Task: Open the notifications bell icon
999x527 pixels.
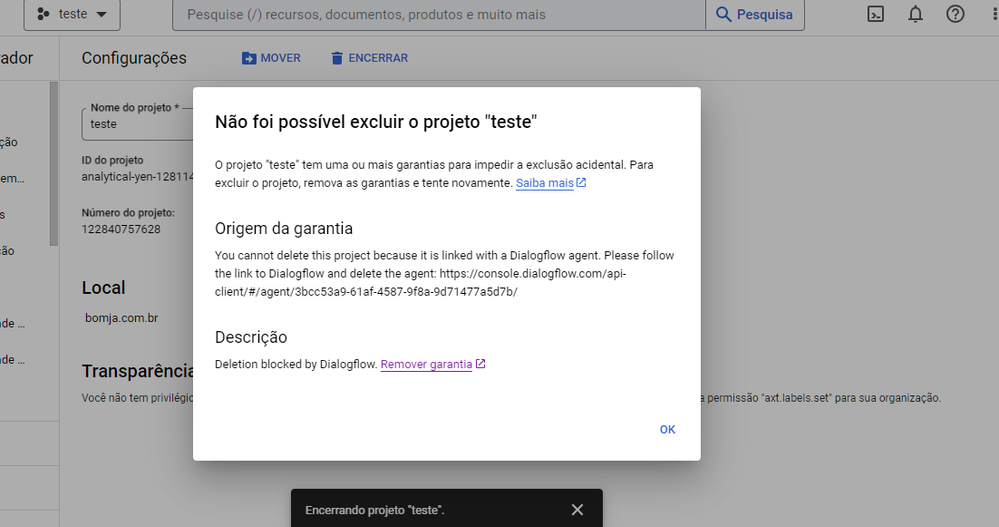Action: tap(916, 14)
